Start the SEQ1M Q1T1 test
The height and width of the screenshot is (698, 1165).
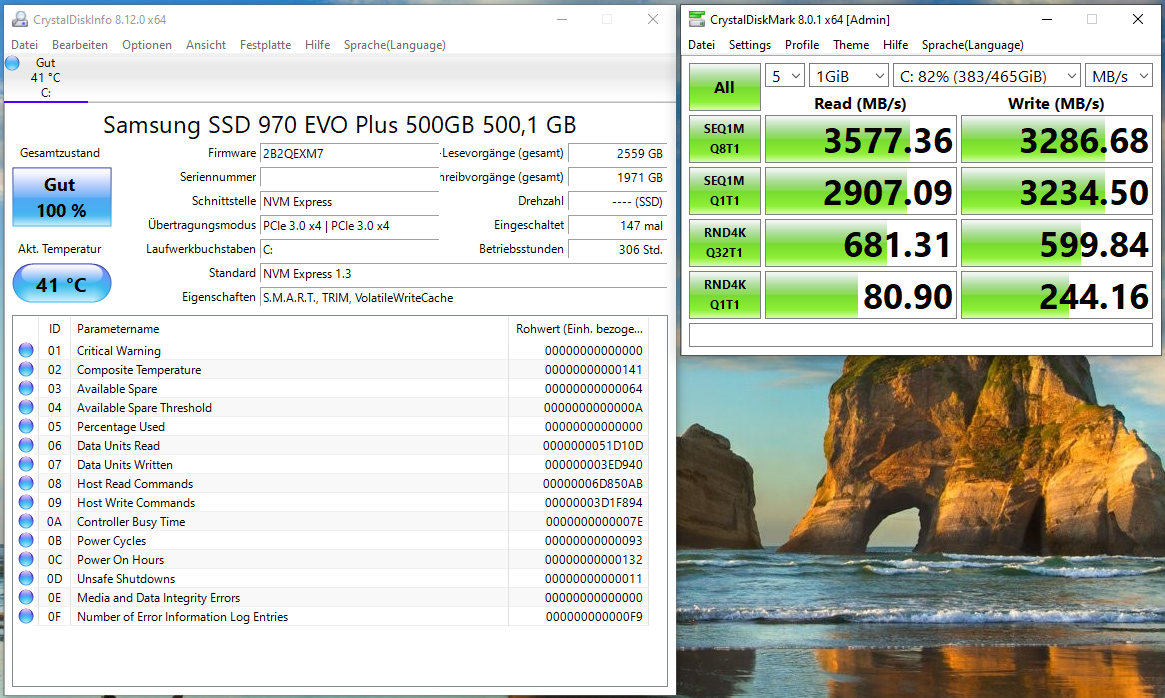coord(724,190)
